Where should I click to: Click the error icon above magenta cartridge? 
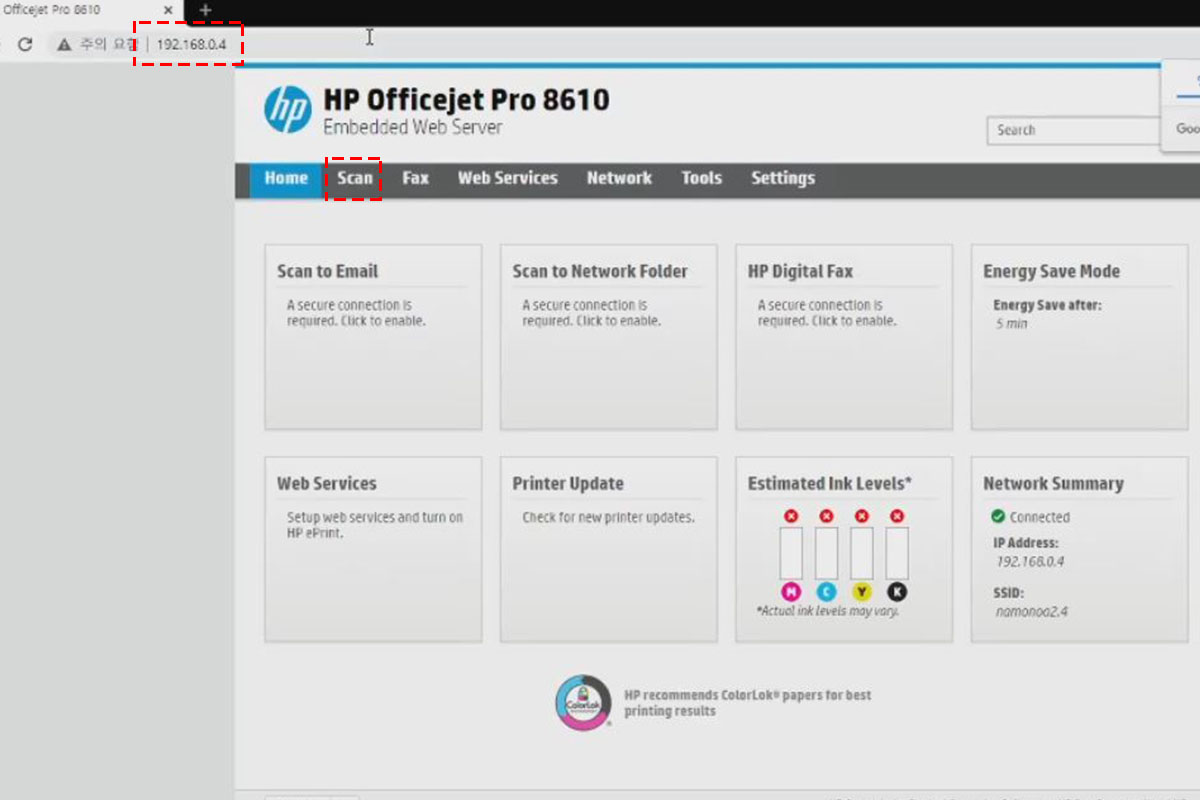791,516
